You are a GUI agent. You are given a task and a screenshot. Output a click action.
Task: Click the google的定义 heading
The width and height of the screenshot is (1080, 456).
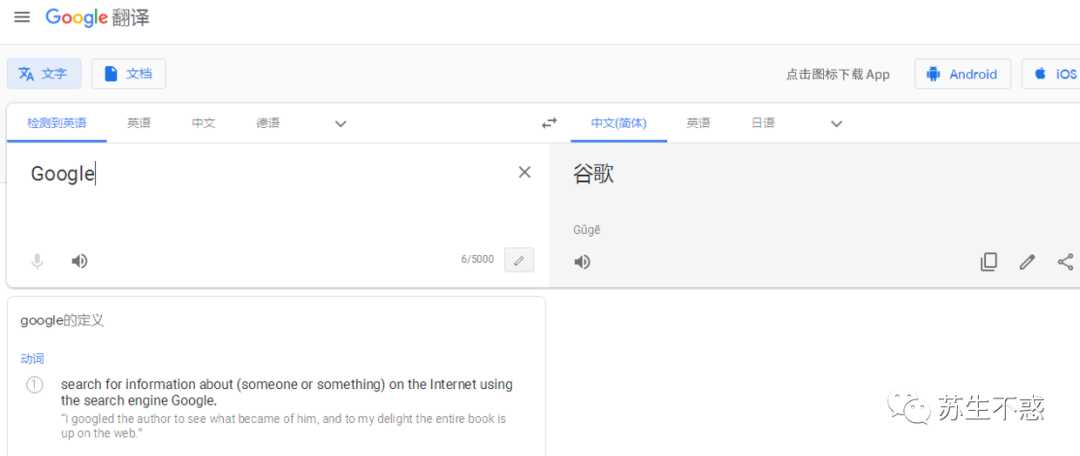click(x=63, y=320)
